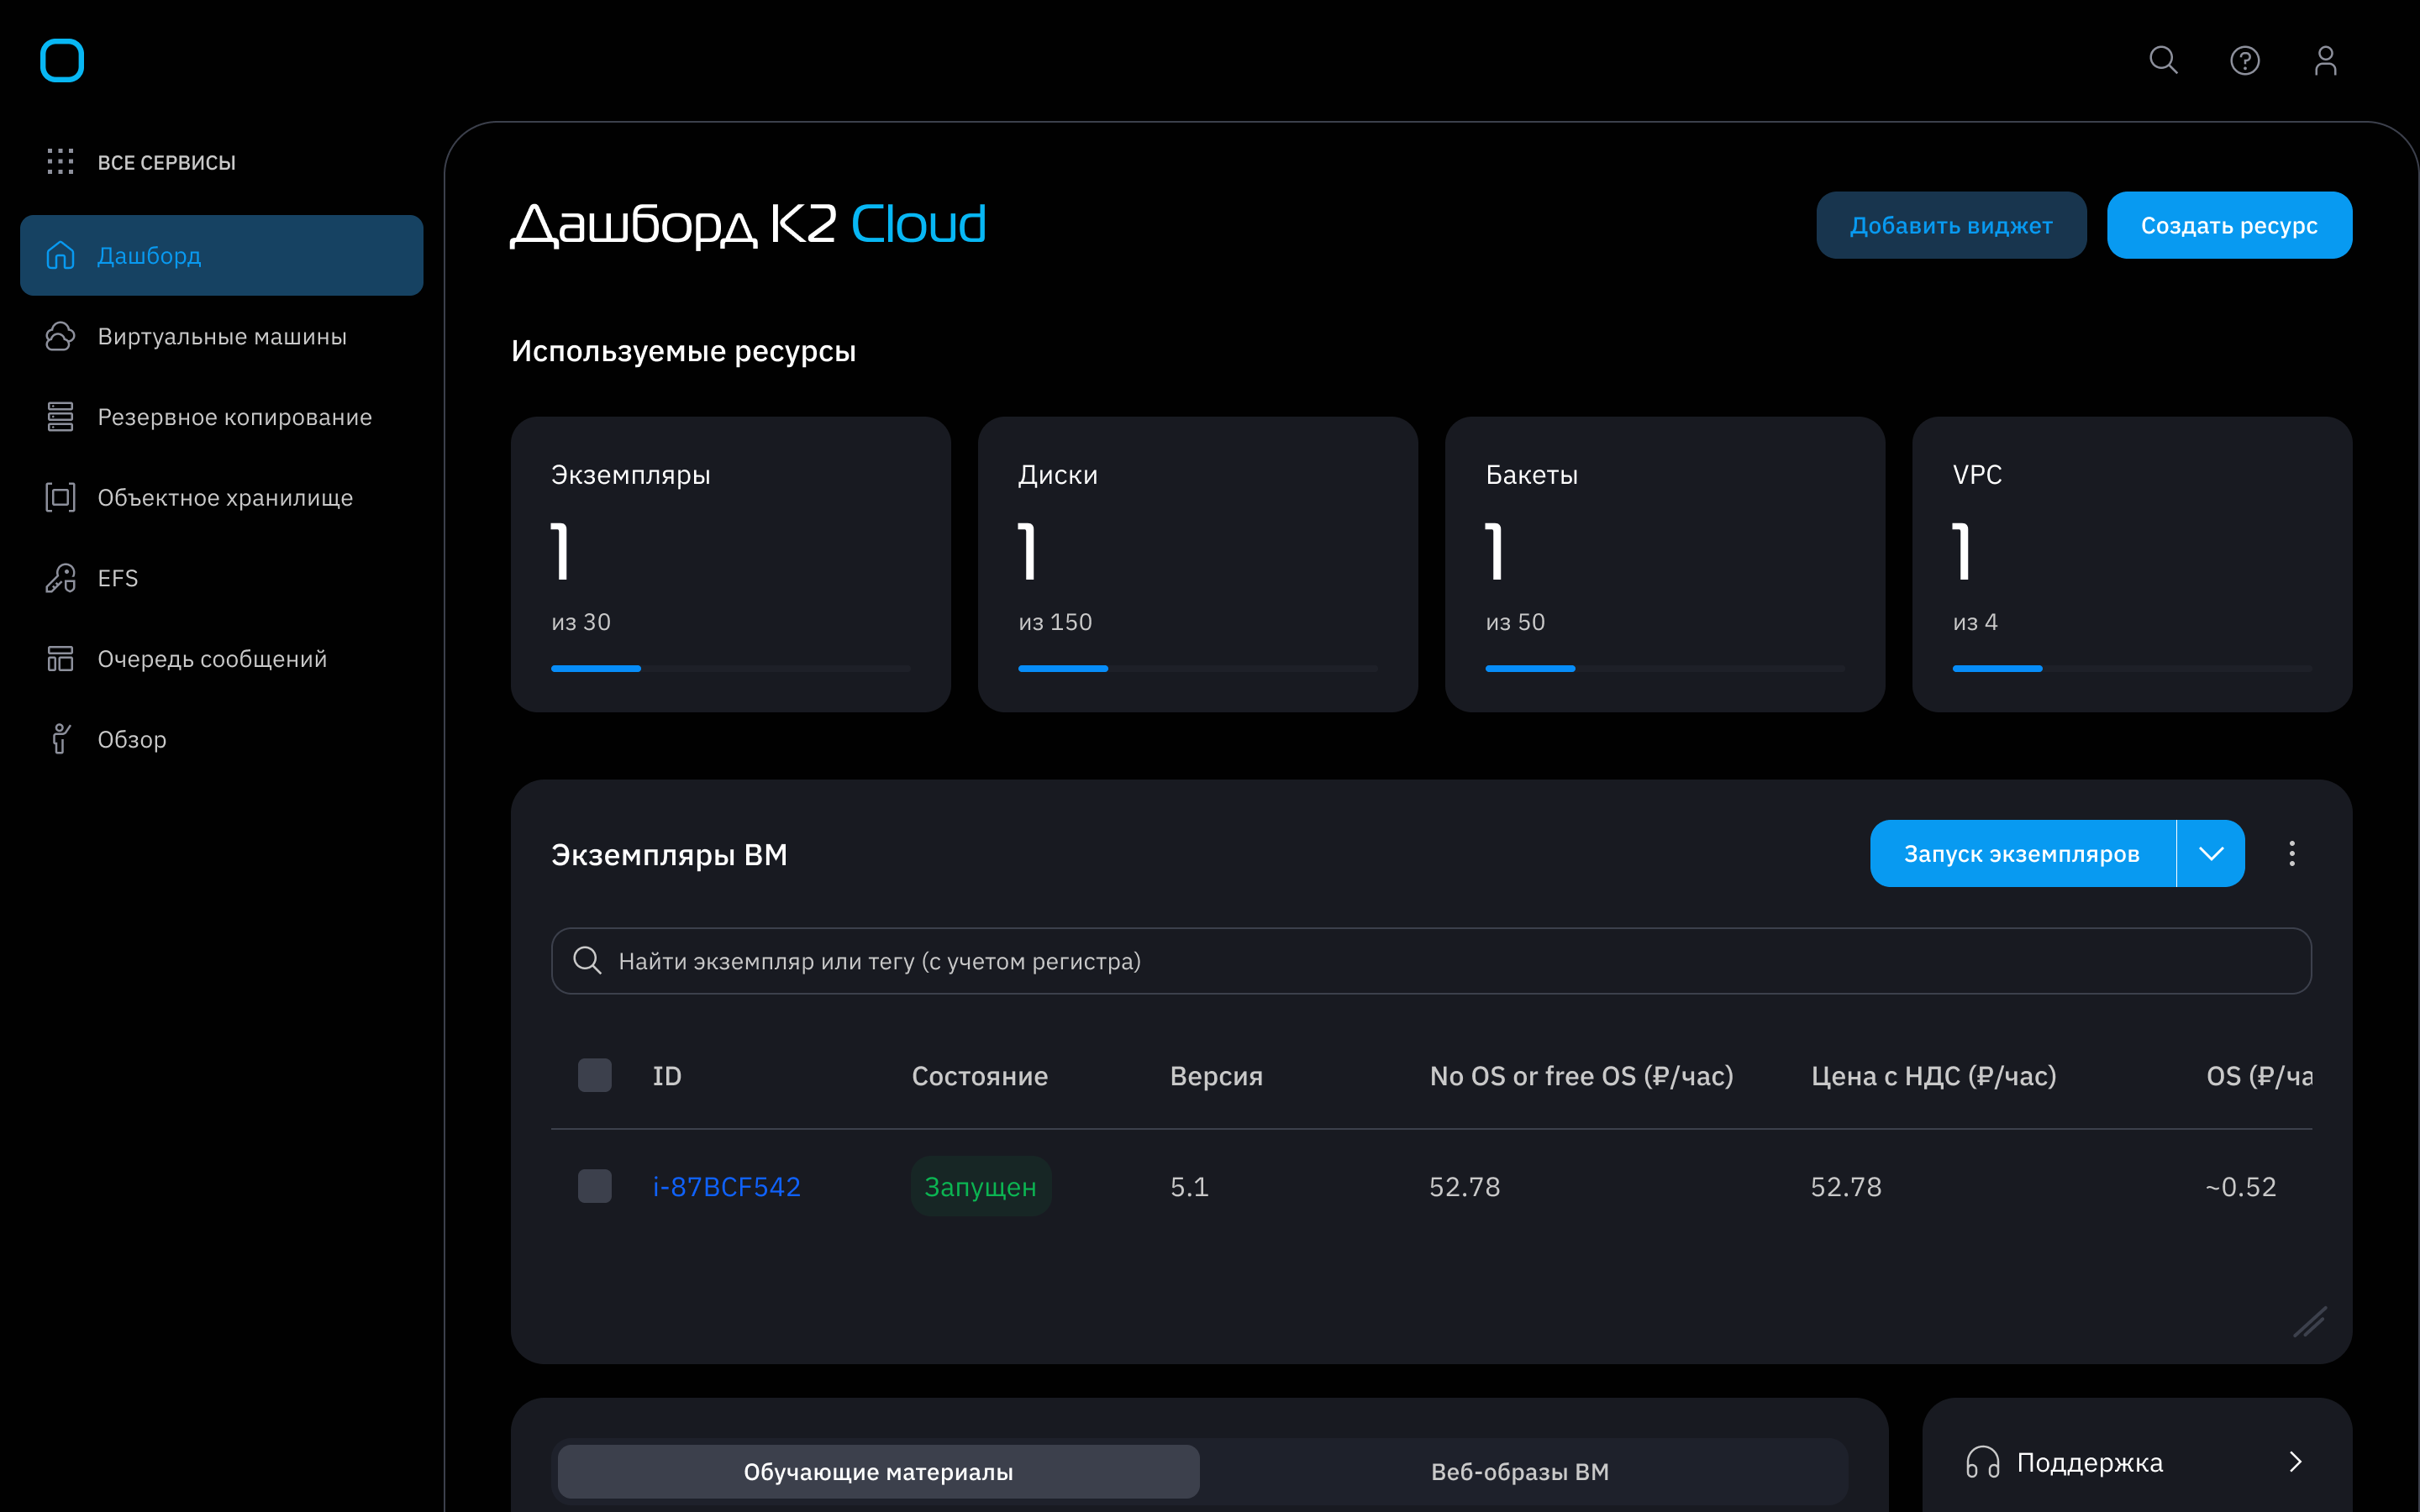Click the Бакеты usage progress bar
This screenshot has width=2420, height=1512.
[x=1665, y=668]
